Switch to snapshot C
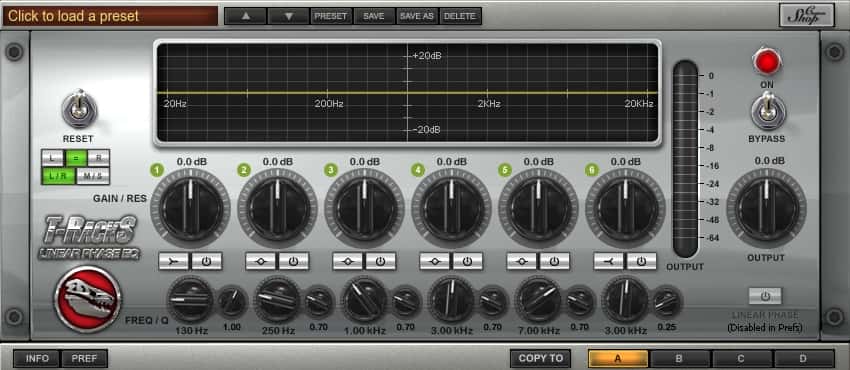Screen dimensions: 850x370 coord(742,359)
